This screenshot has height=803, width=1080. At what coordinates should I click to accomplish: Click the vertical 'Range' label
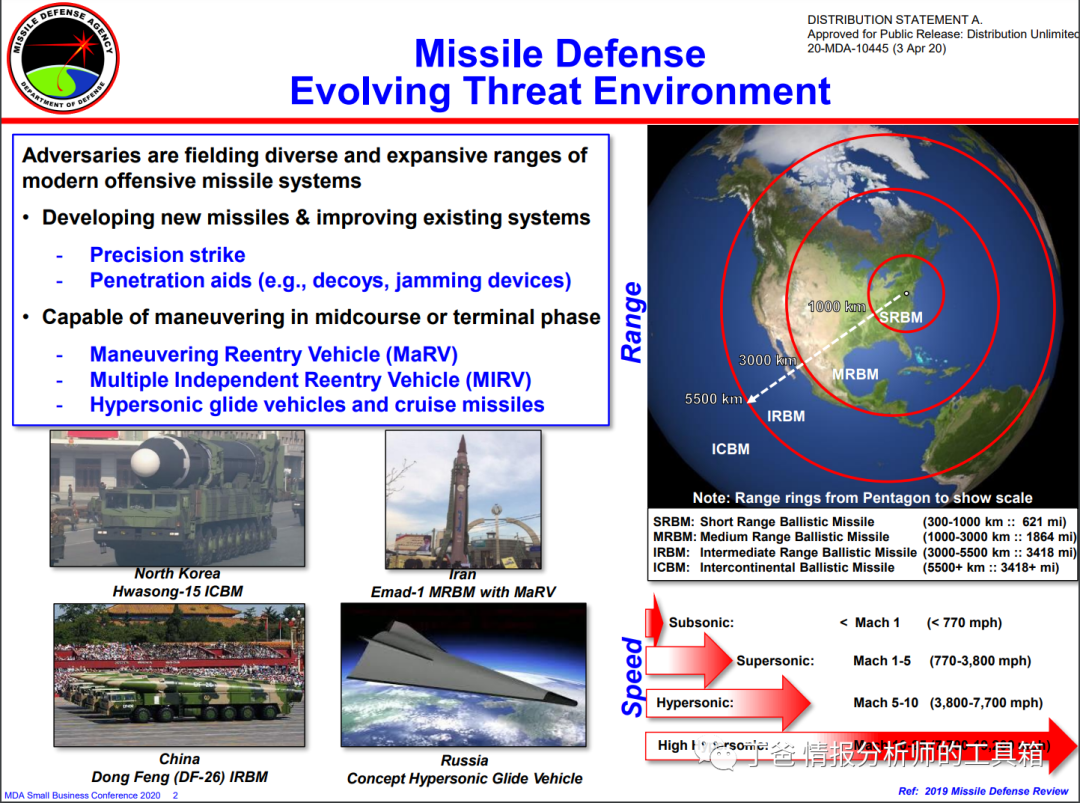(x=632, y=322)
